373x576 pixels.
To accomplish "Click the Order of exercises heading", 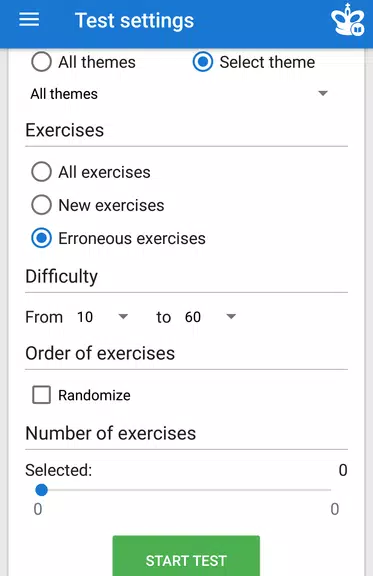I will (100, 353).
